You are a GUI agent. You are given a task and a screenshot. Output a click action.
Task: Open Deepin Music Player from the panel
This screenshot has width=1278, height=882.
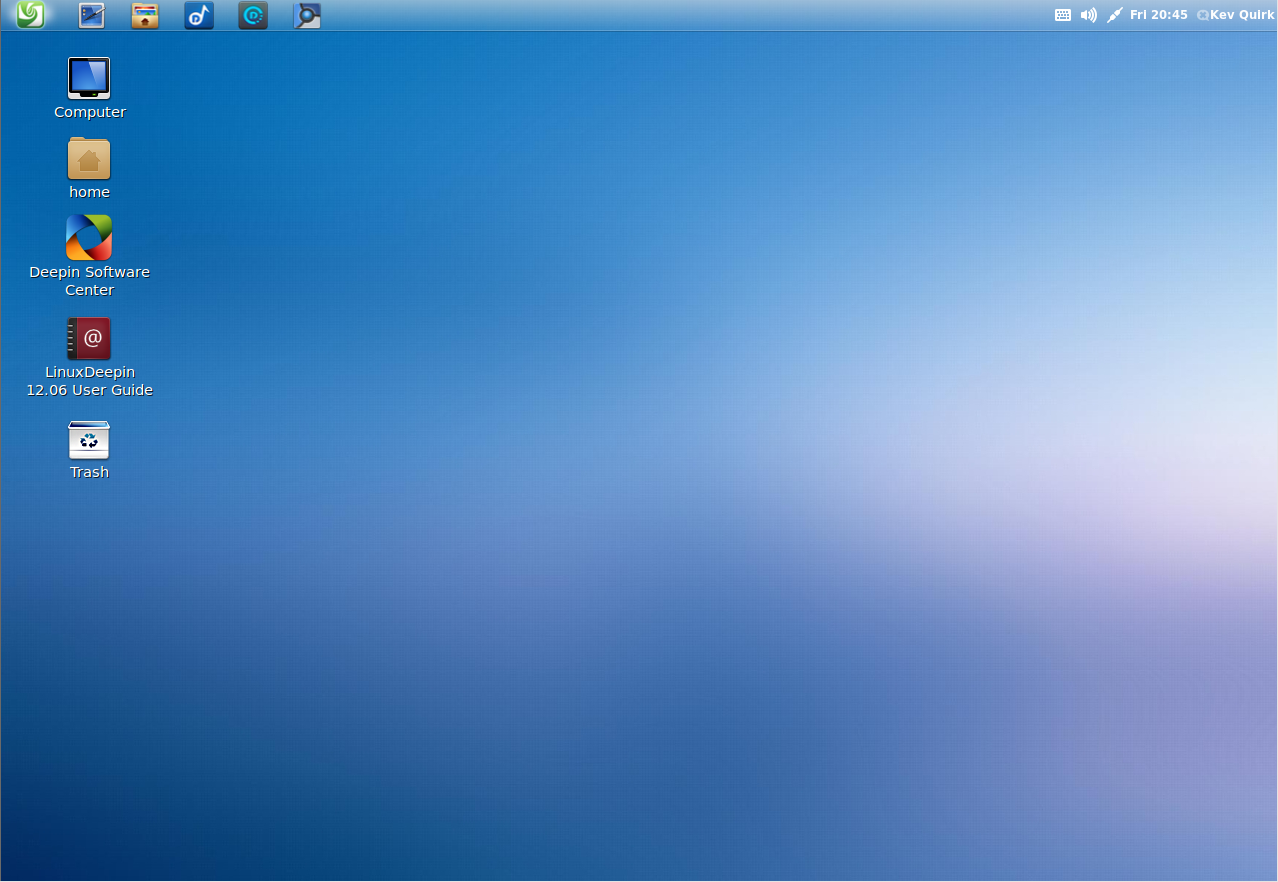pyautogui.click(x=199, y=15)
